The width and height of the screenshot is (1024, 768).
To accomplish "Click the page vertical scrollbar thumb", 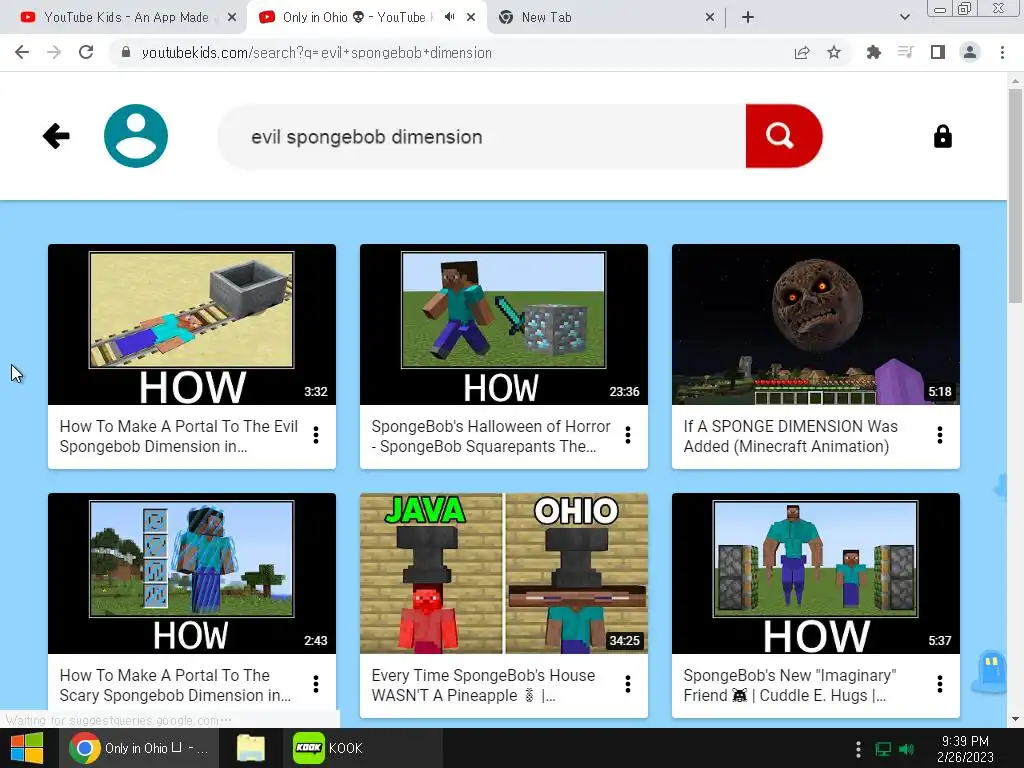I will pos(1015,196).
